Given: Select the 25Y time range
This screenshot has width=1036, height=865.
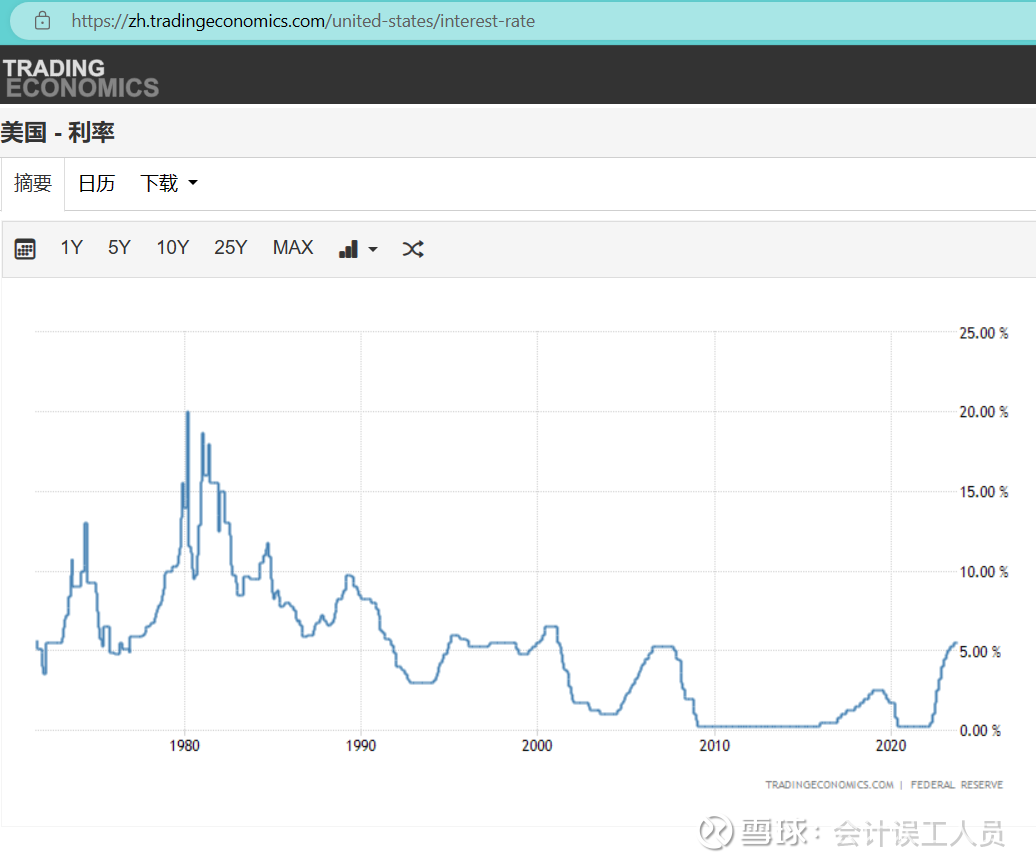Looking at the screenshot, I should pyautogui.click(x=230, y=248).
